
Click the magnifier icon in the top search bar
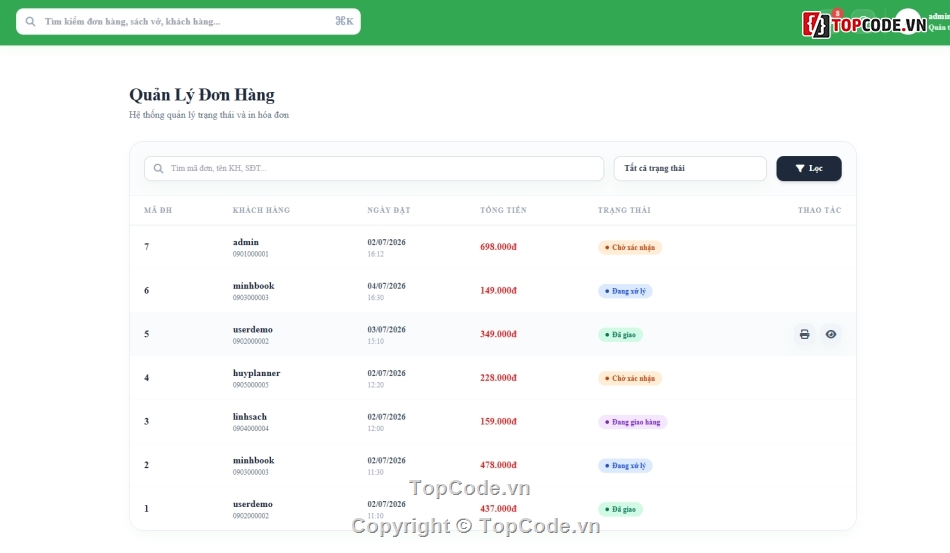pyautogui.click(x=30, y=21)
